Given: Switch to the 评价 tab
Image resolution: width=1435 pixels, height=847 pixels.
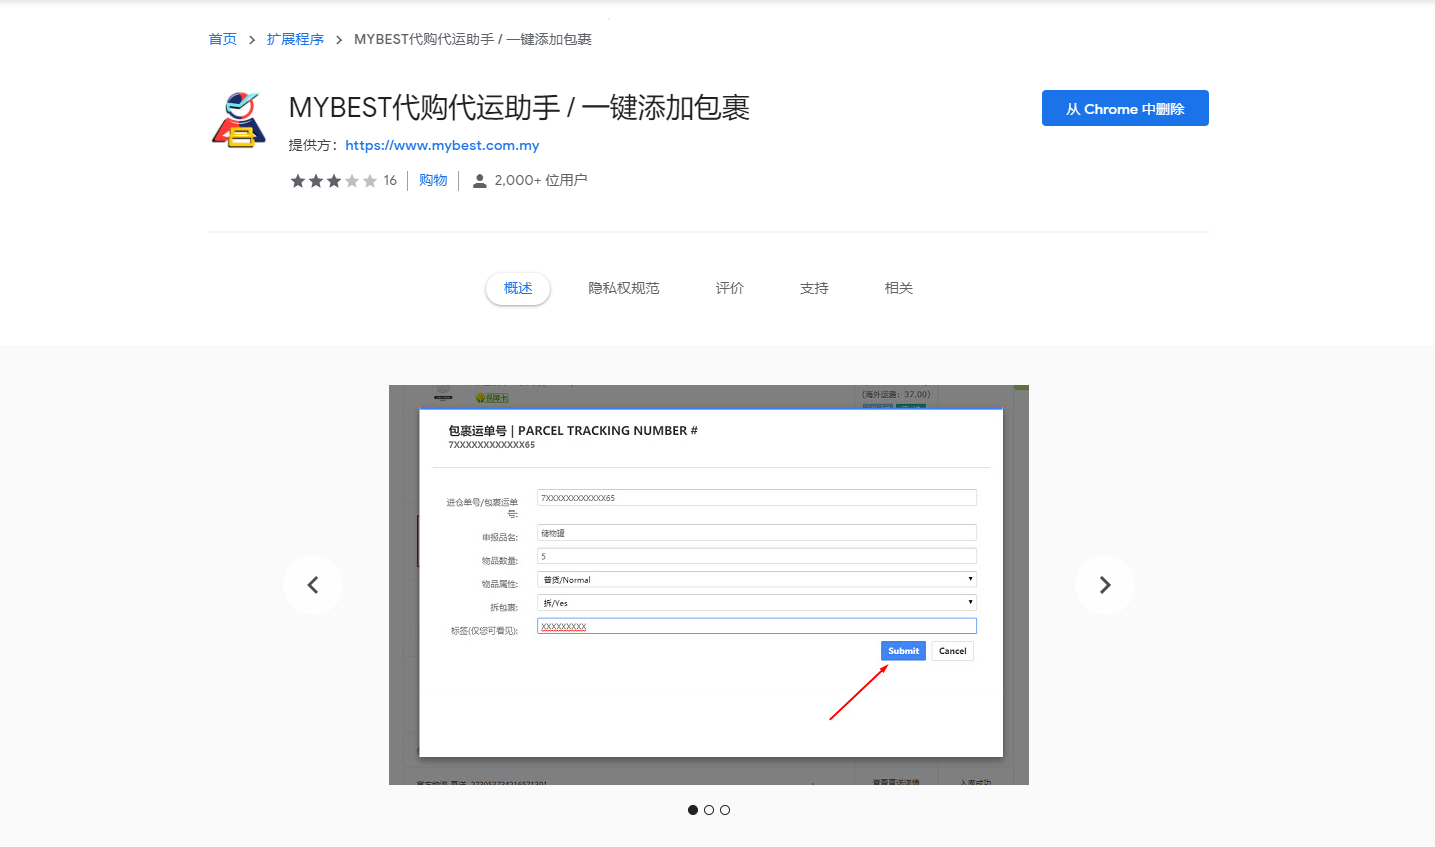Looking at the screenshot, I should pyautogui.click(x=730, y=288).
